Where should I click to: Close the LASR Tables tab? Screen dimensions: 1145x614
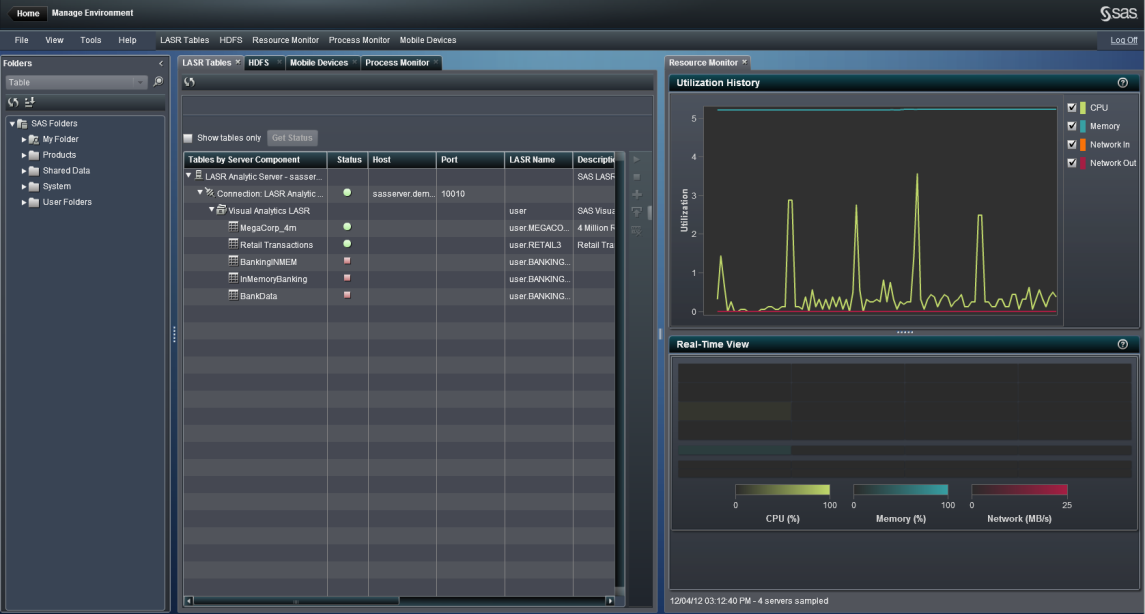(237, 62)
